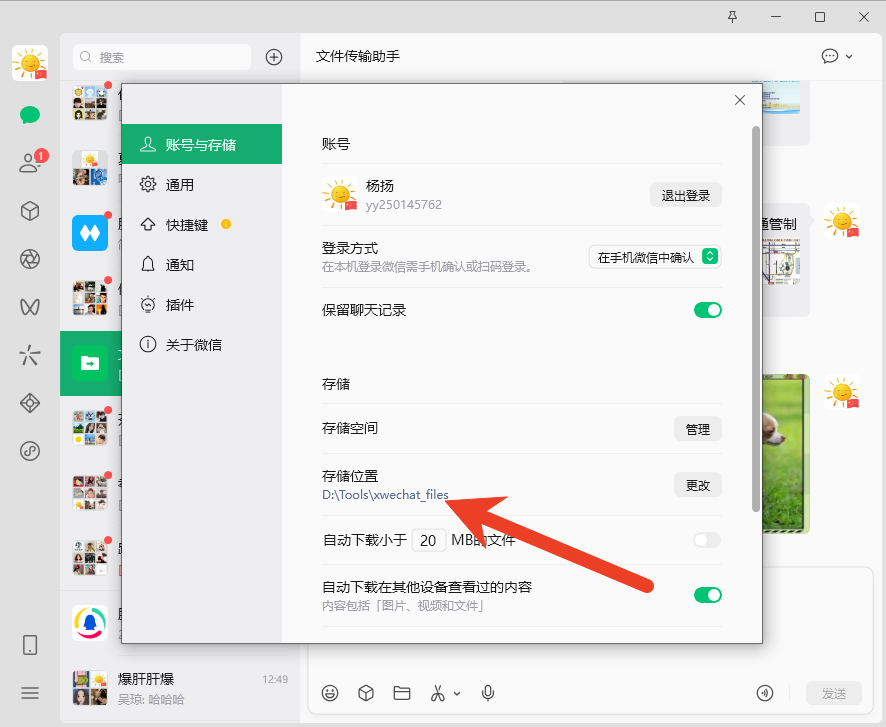Close the settings dialog
886x727 pixels.
(x=740, y=100)
